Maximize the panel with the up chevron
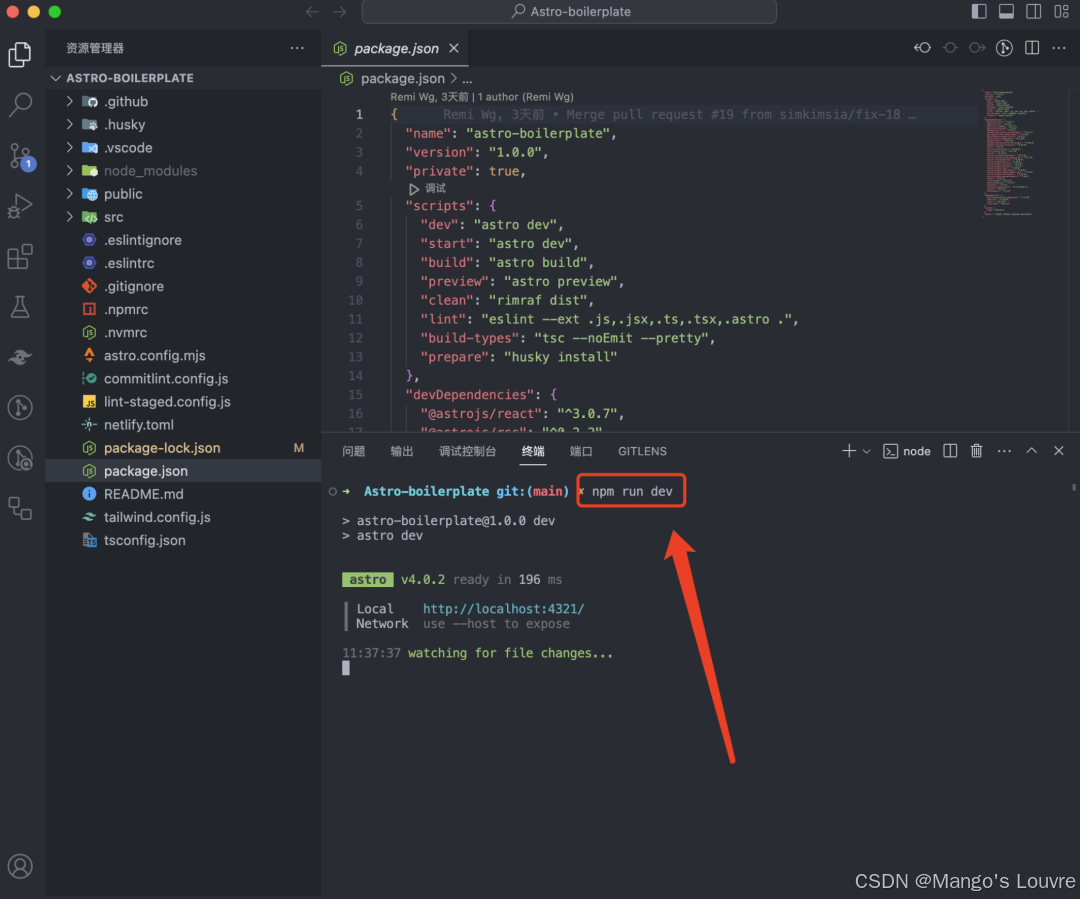The width and height of the screenshot is (1080, 899). point(1032,451)
